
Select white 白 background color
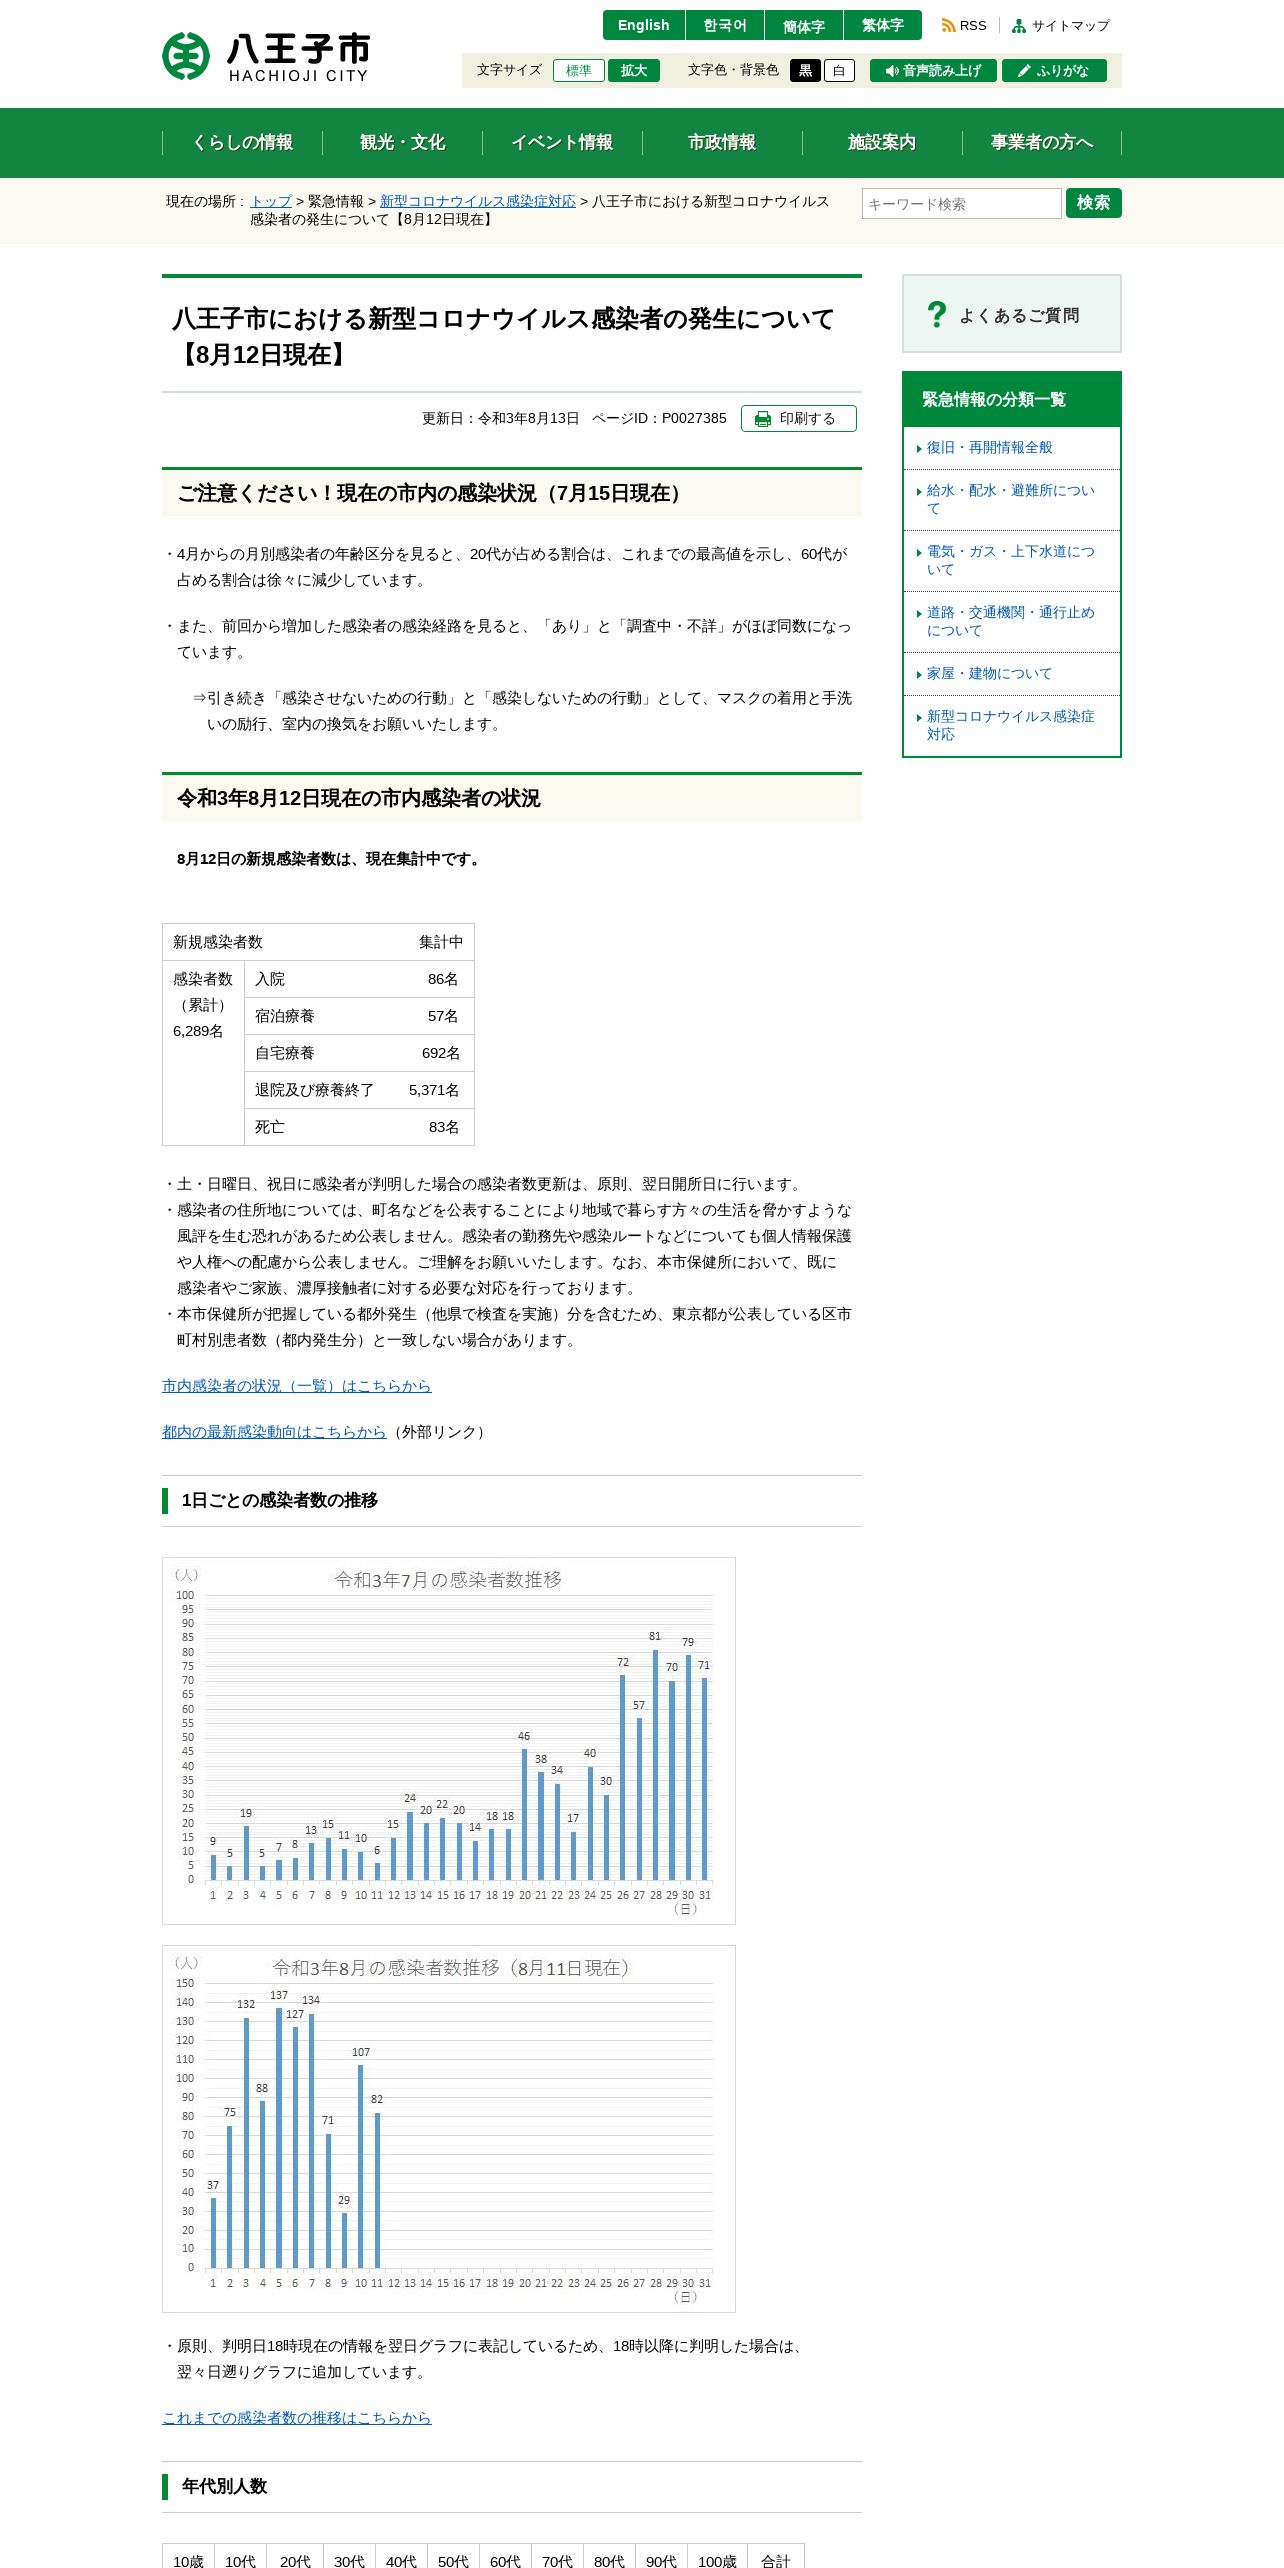click(839, 70)
